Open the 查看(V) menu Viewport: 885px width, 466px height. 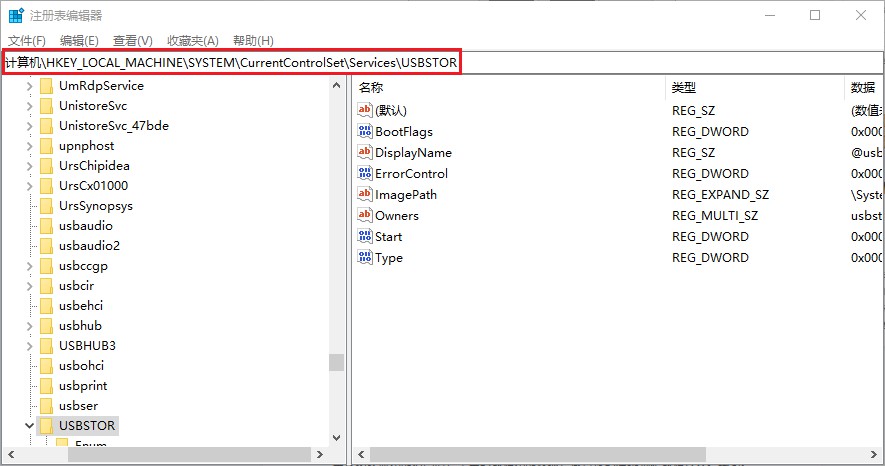point(132,41)
